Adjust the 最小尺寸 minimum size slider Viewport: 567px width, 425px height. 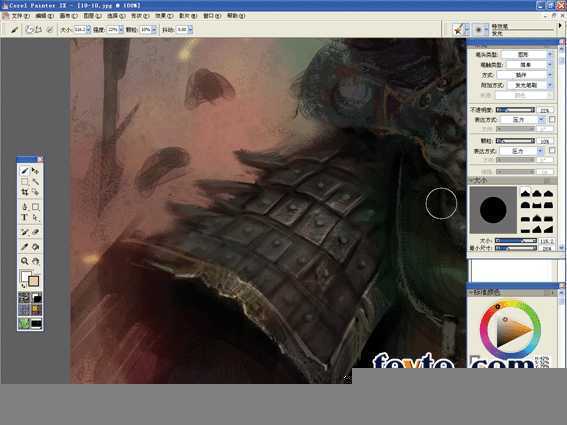point(516,248)
